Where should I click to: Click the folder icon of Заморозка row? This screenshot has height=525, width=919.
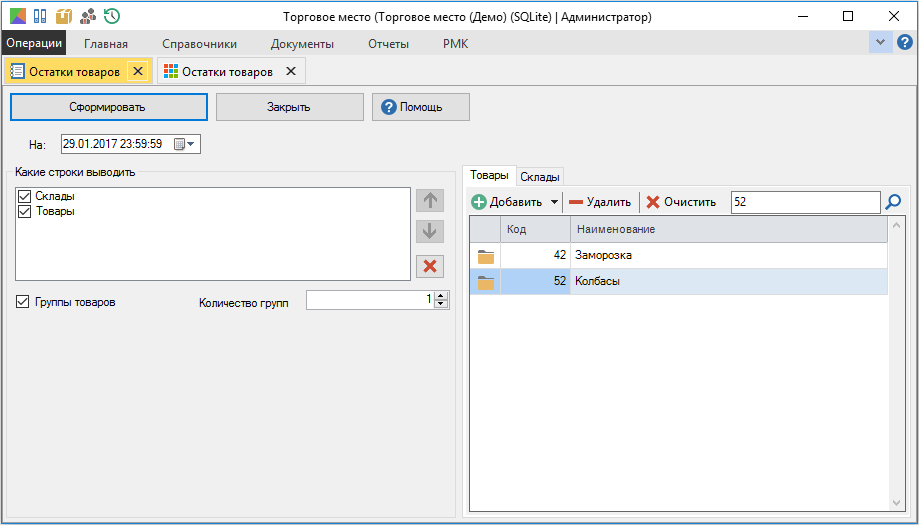click(486, 256)
